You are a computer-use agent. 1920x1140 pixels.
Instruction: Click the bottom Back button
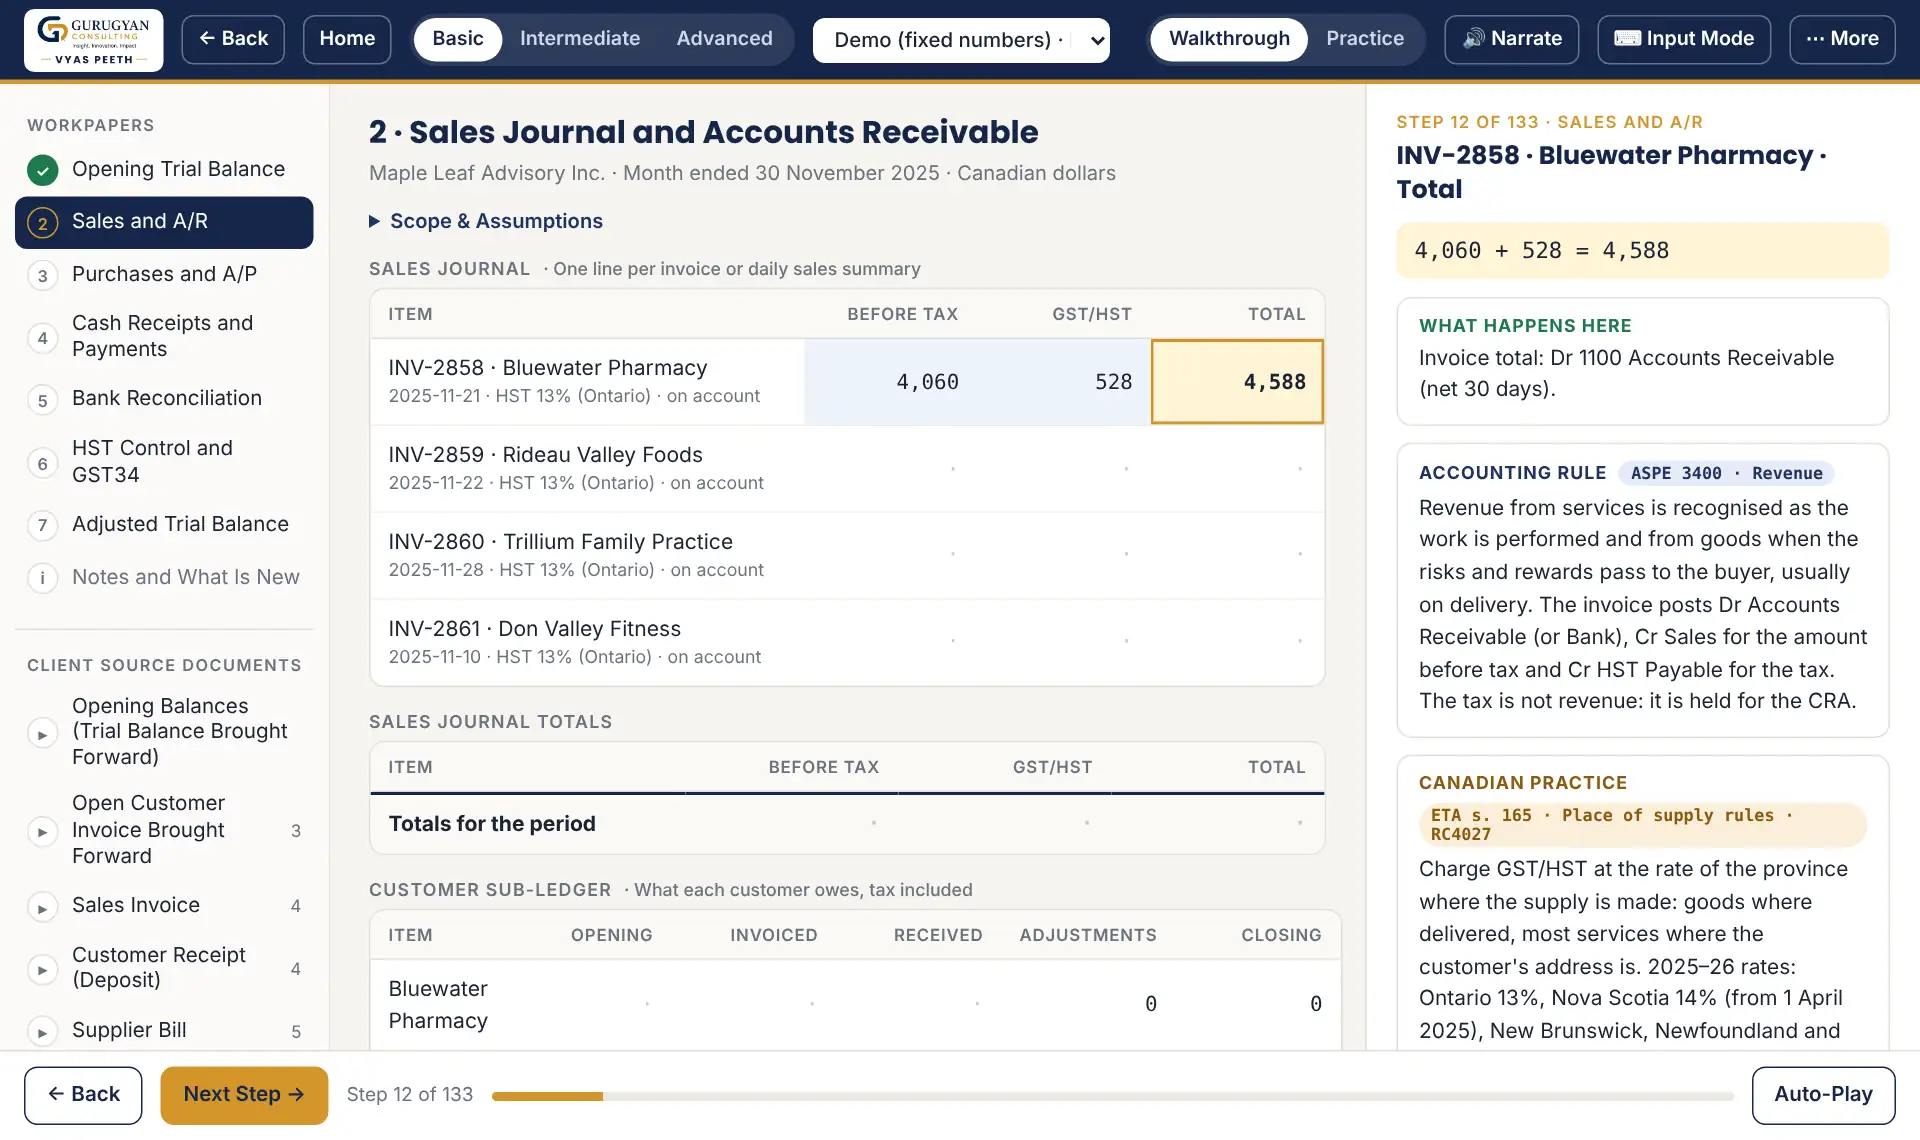tap(83, 1095)
